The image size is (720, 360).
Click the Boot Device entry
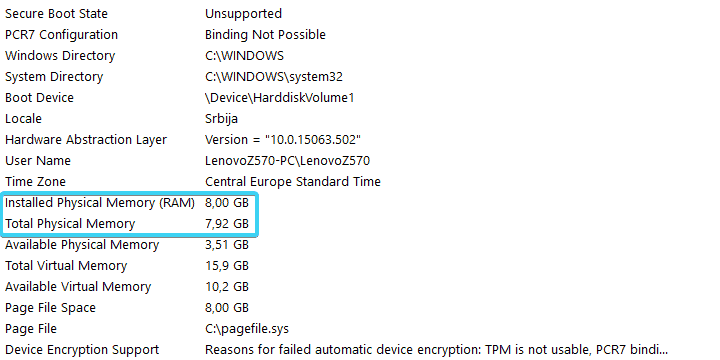(360, 98)
